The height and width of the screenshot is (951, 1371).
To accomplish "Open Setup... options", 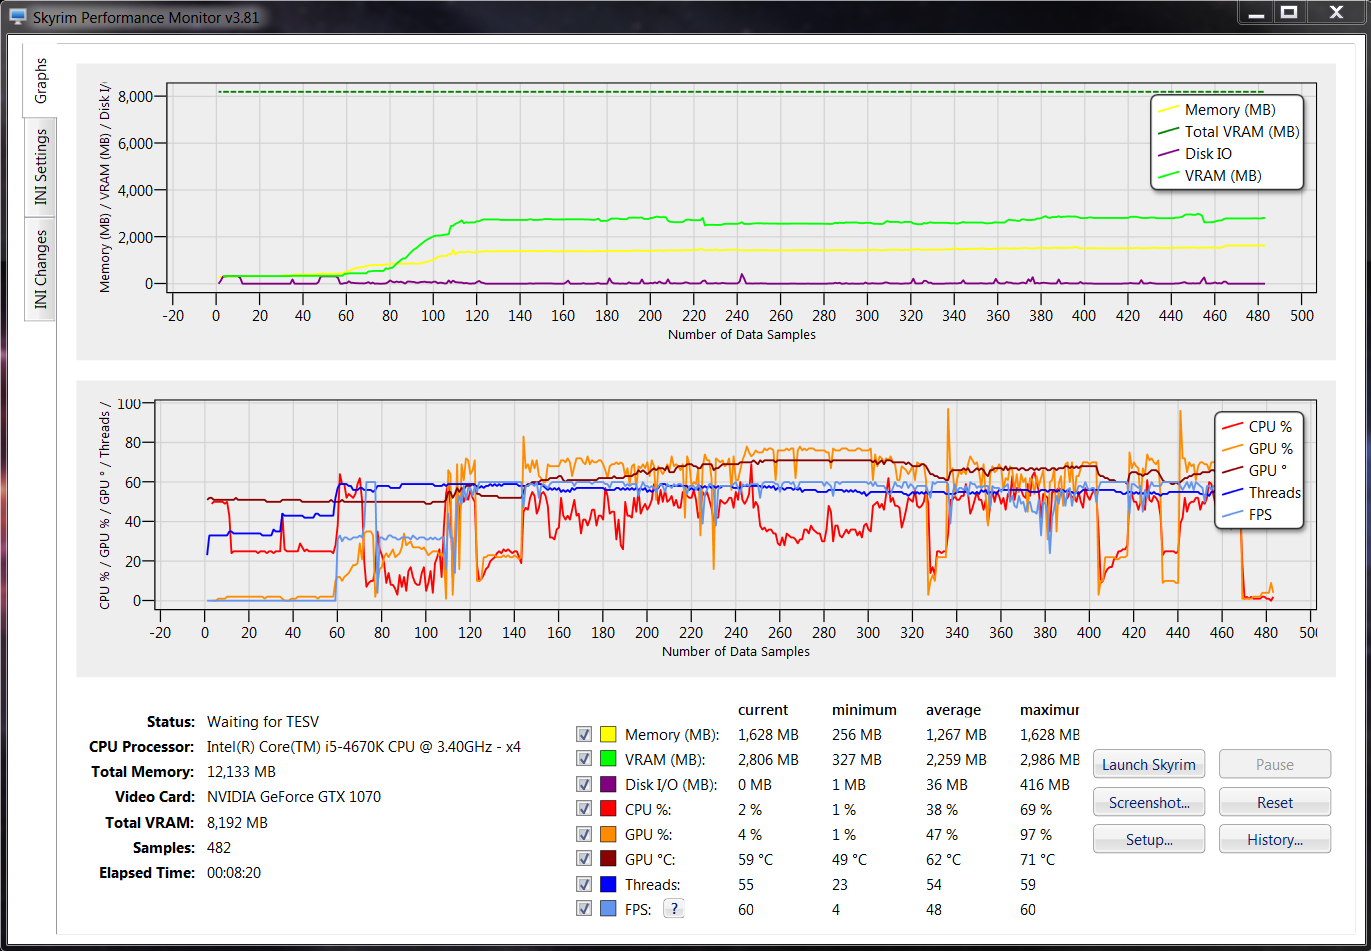I will coord(1149,839).
